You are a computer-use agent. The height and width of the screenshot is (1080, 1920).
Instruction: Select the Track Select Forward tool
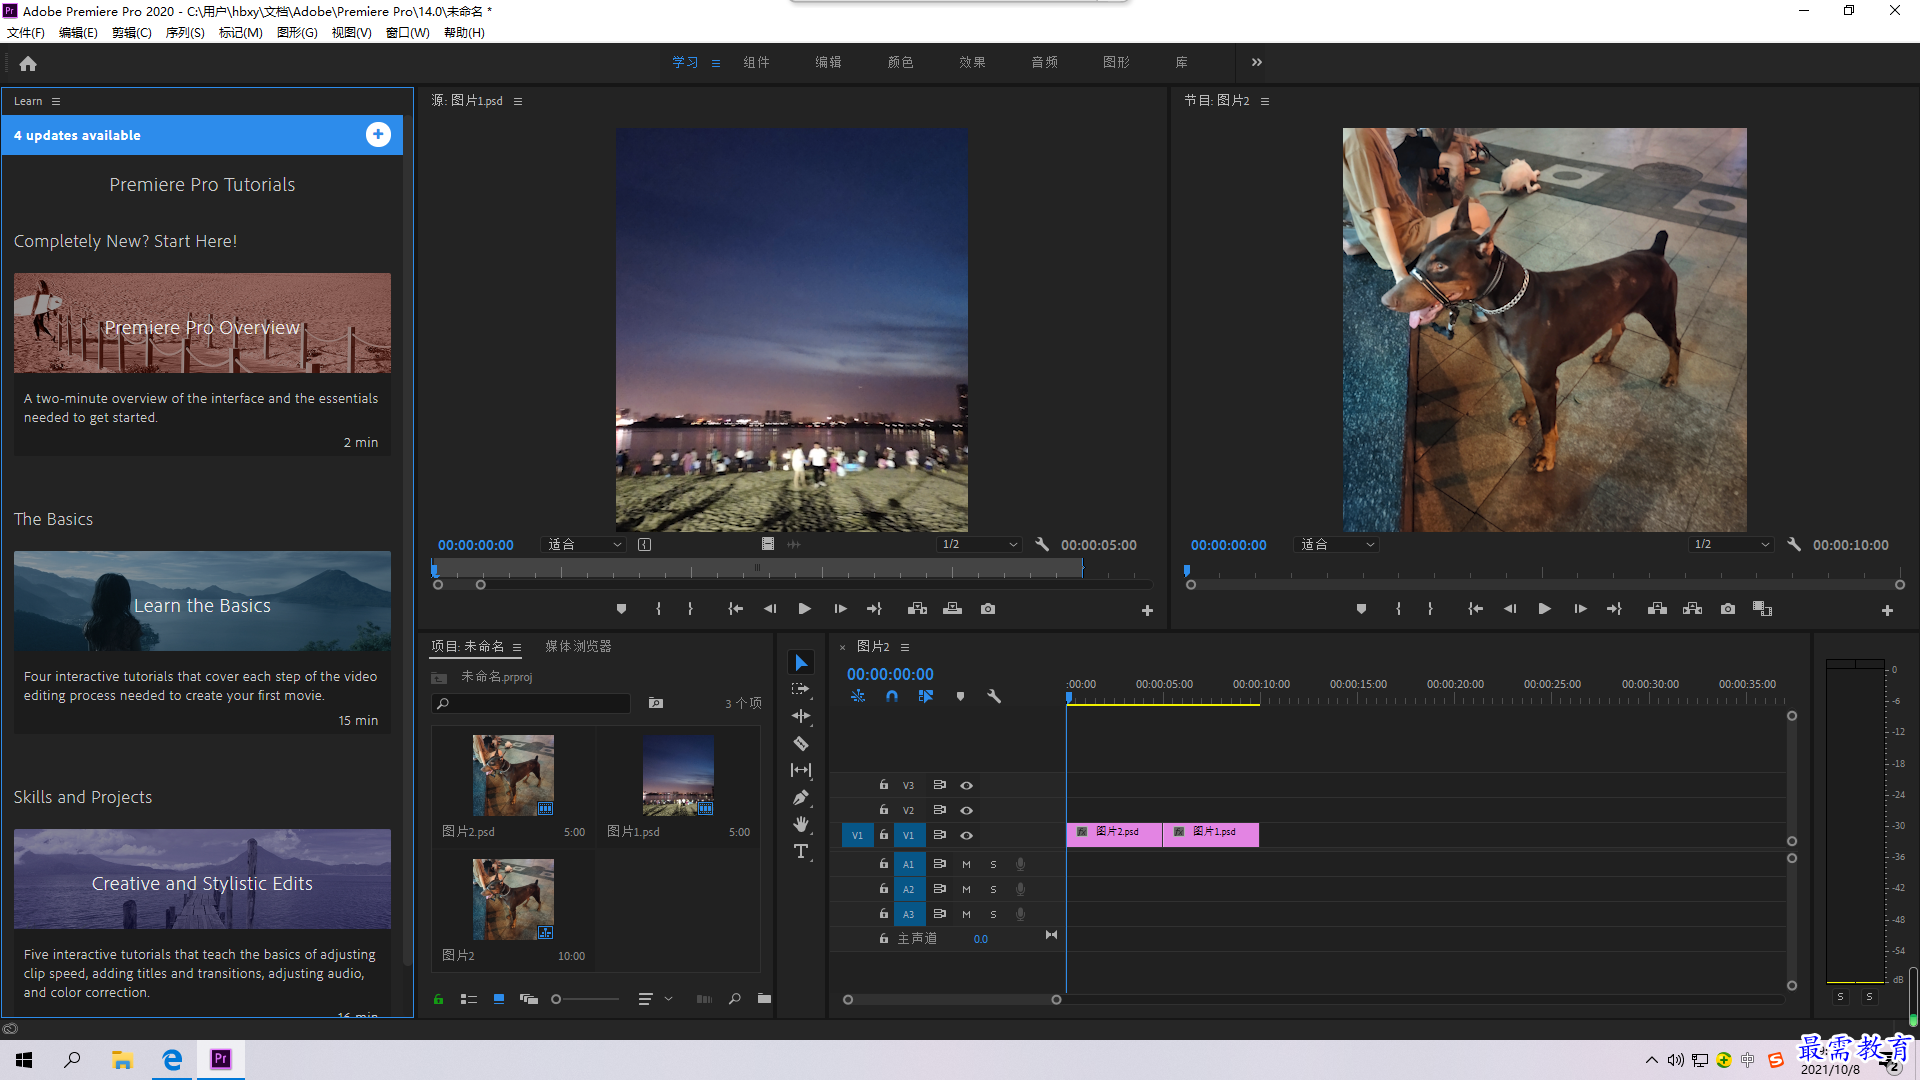(x=801, y=689)
